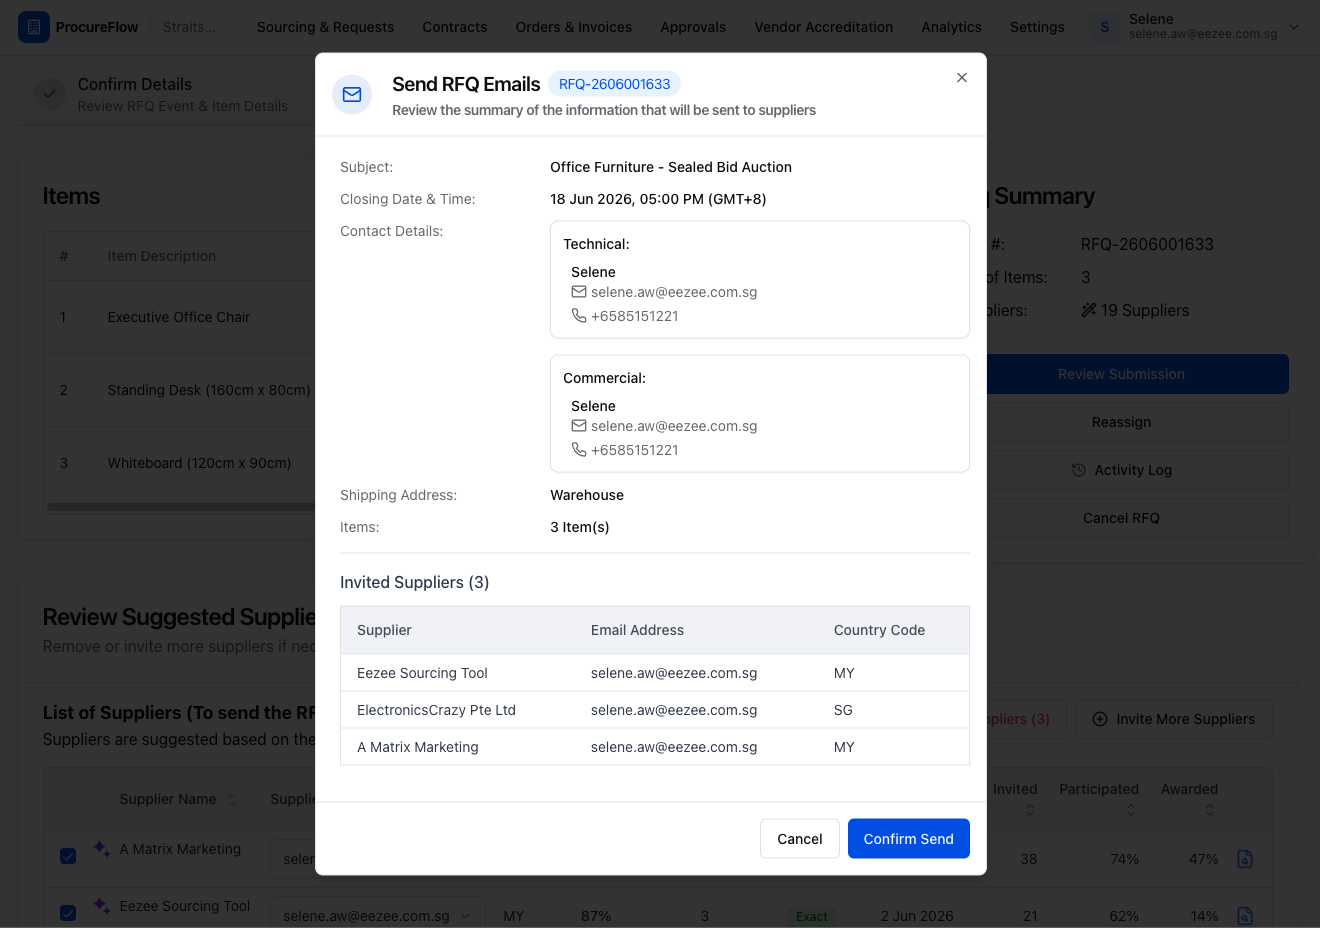This screenshot has height=928, width=1320.
Task: Click the RFQ-2606001633 badge in the dialog
Action: [614, 84]
